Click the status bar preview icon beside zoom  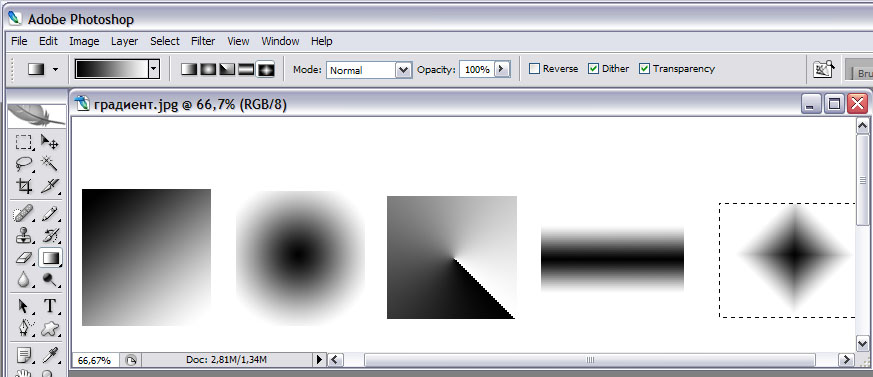[131, 360]
